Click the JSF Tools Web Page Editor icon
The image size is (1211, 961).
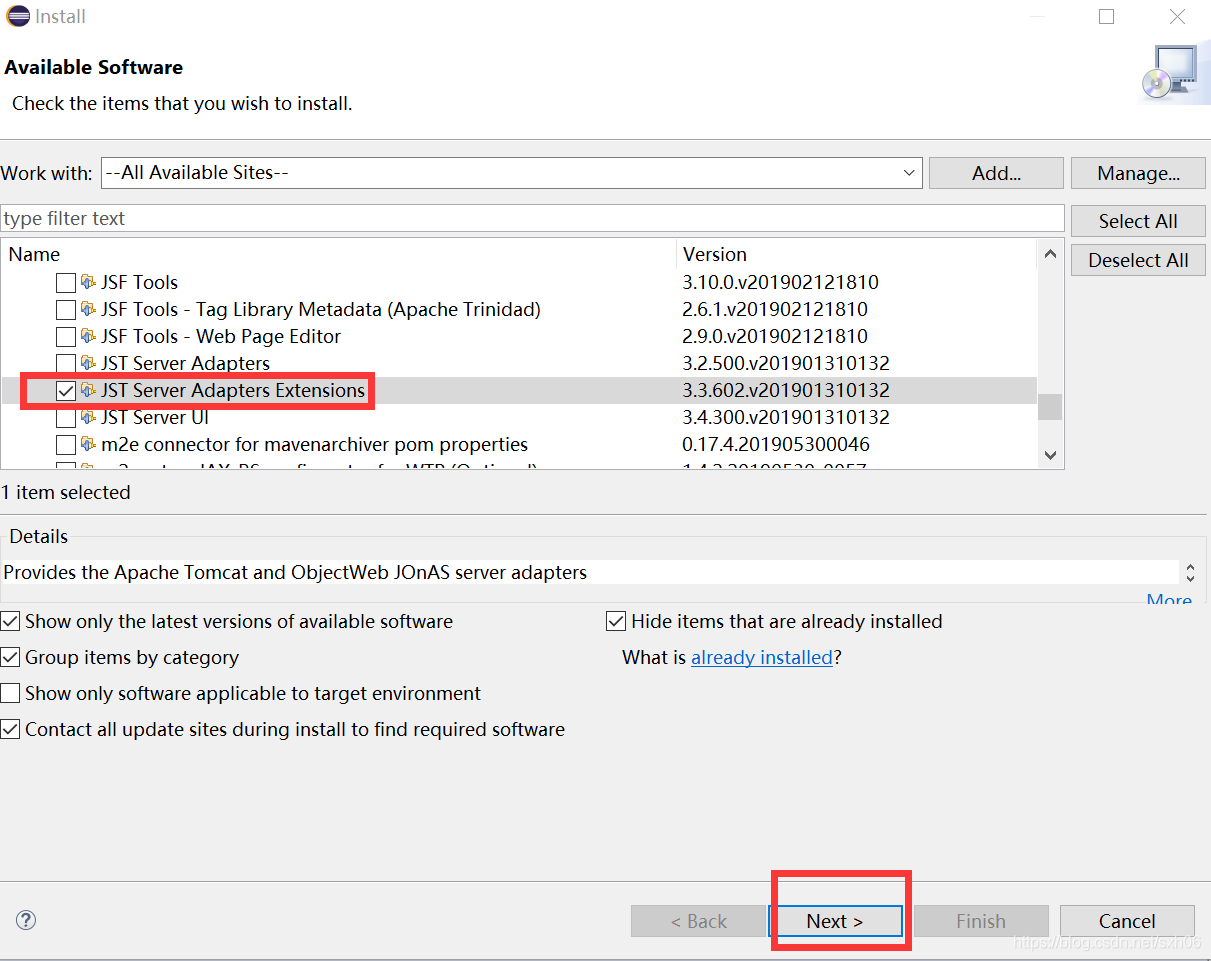pos(88,336)
